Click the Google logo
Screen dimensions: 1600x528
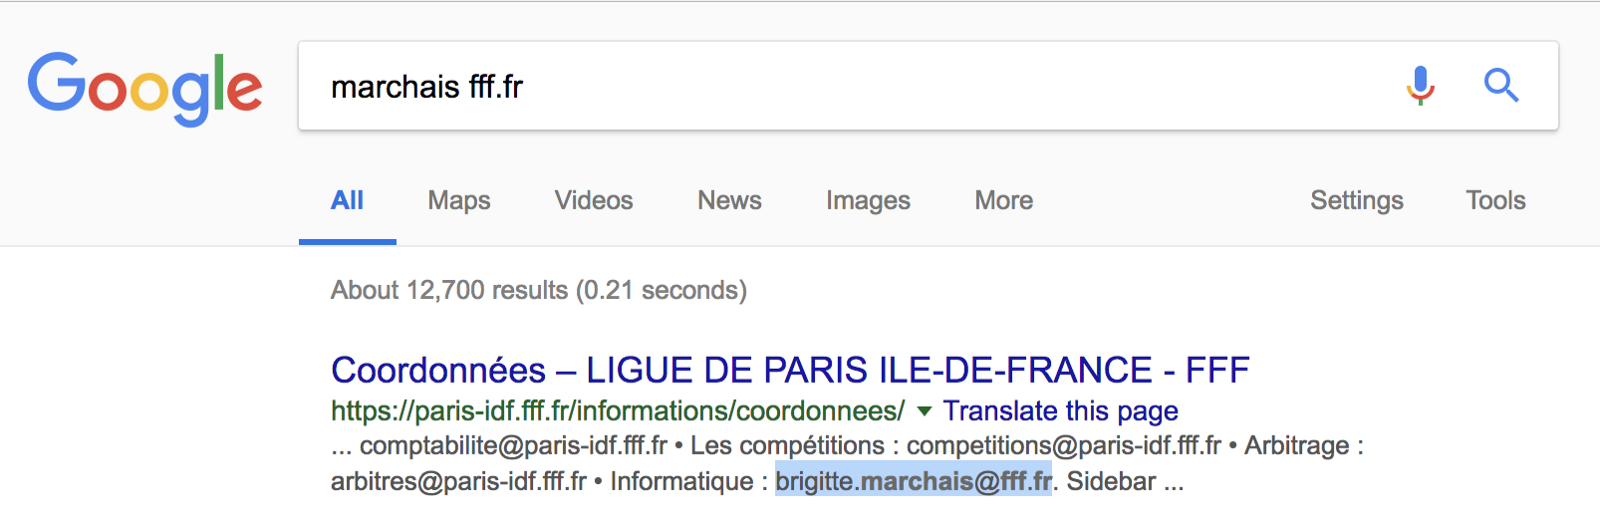coord(145,88)
